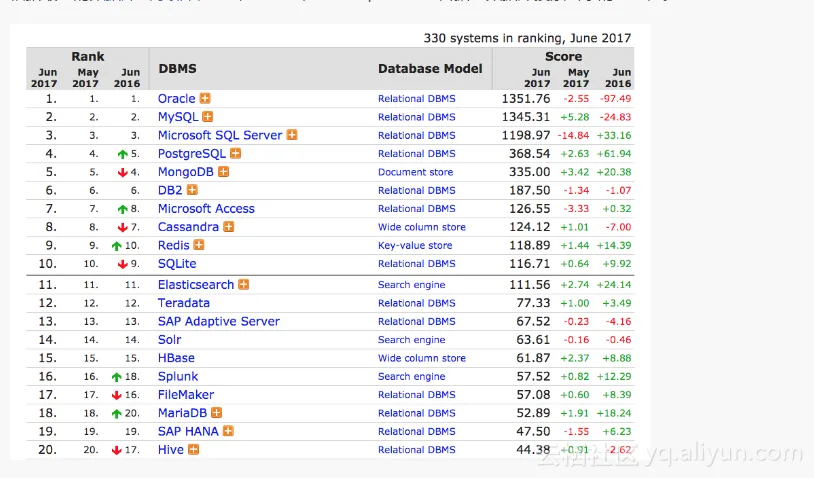814x478 pixels.
Task: Visit the MariaDB link
Action: pos(182,413)
